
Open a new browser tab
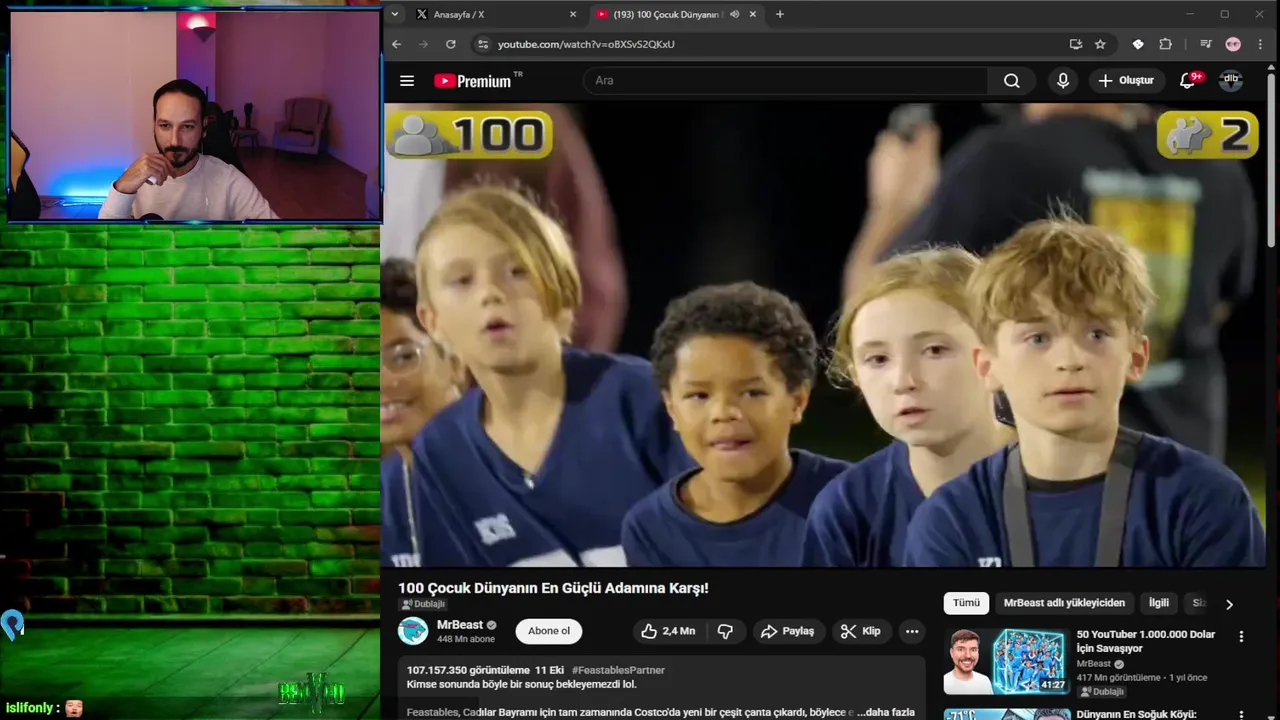[x=780, y=14]
